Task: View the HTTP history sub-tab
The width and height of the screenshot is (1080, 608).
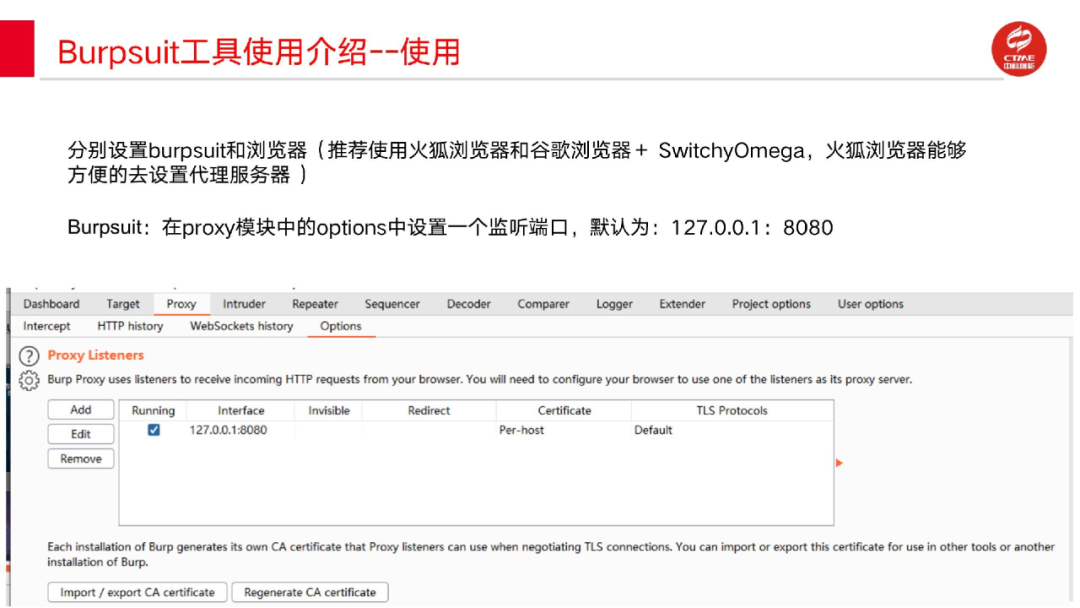Action: pos(130,326)
